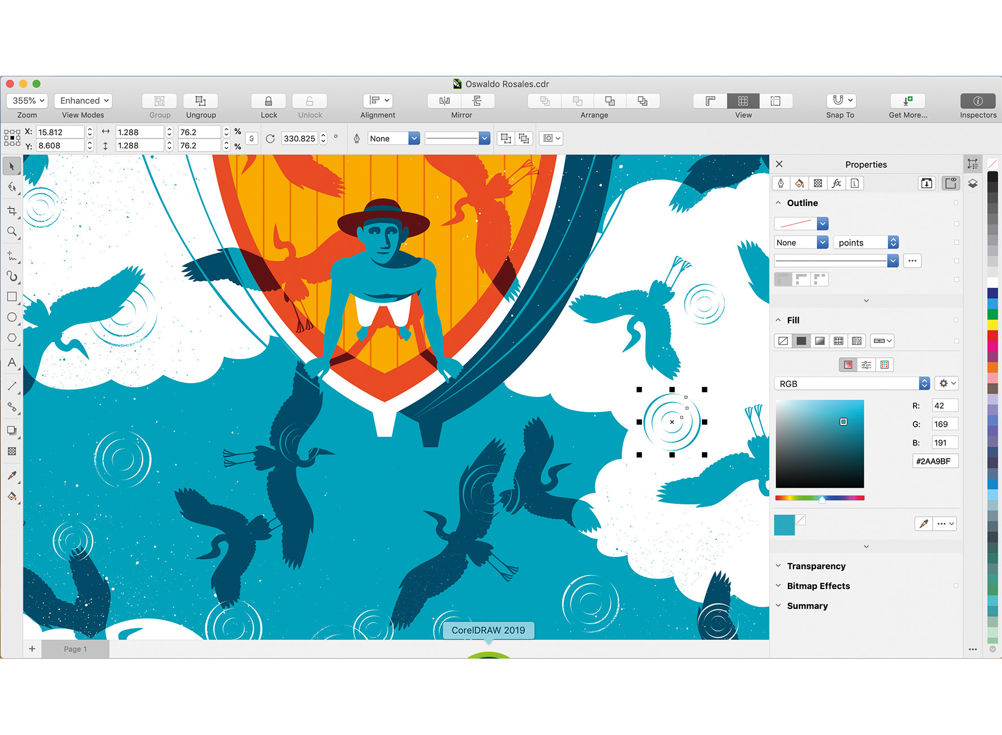This screenshot has width=1002, height=735.
Task: Click the R value field
Action: pos(944,406)
